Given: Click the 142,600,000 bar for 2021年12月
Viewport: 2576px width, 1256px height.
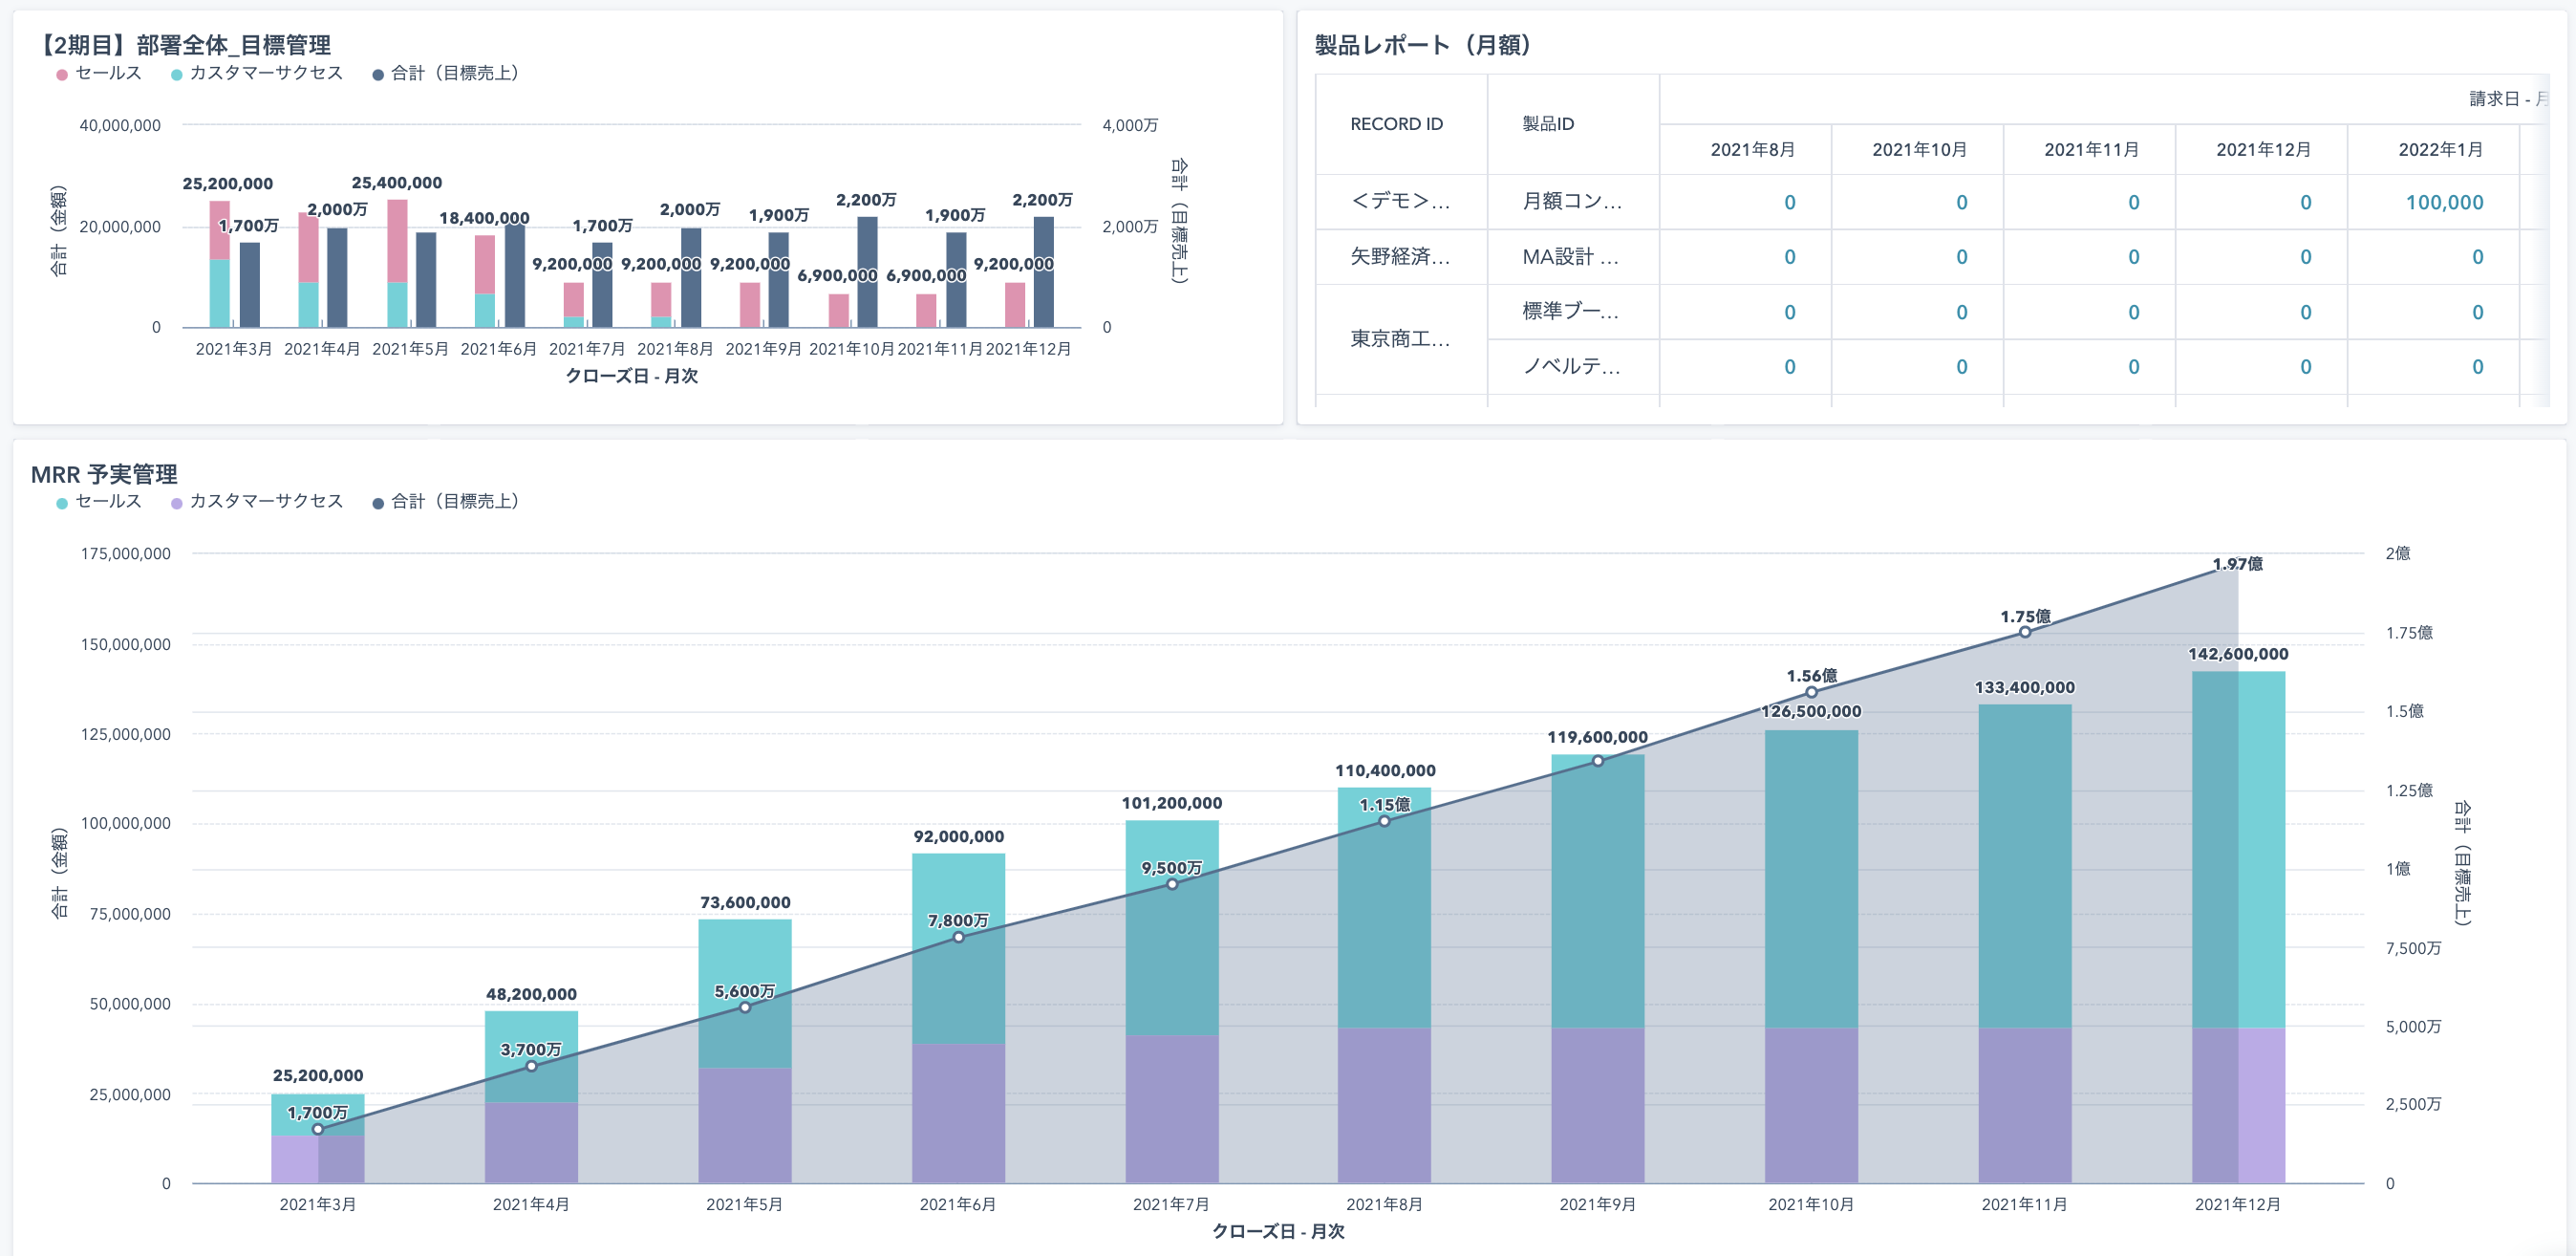Looking at the screenshot, I should (2238, 927).
